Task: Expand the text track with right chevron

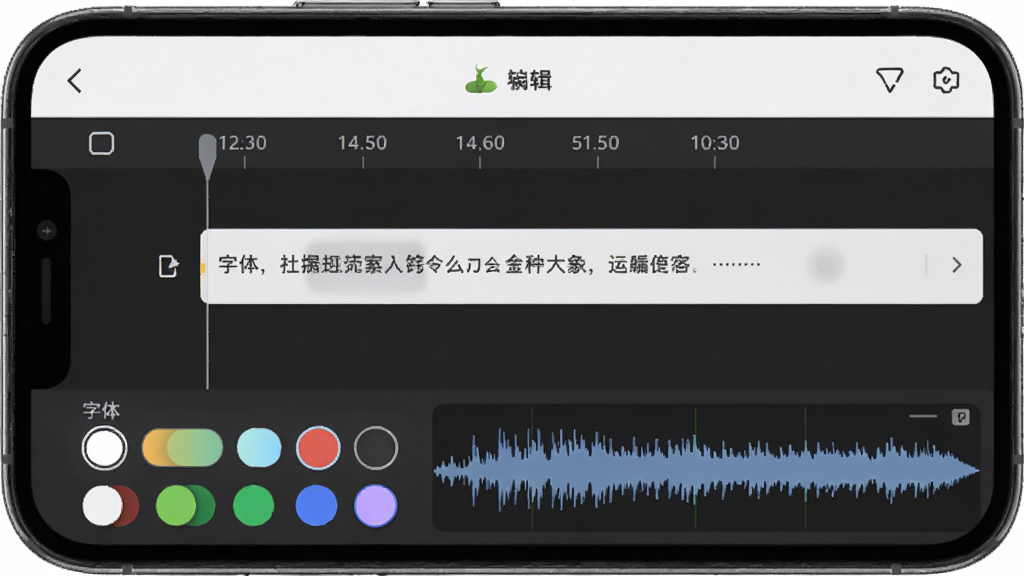Action: [957, 264]
